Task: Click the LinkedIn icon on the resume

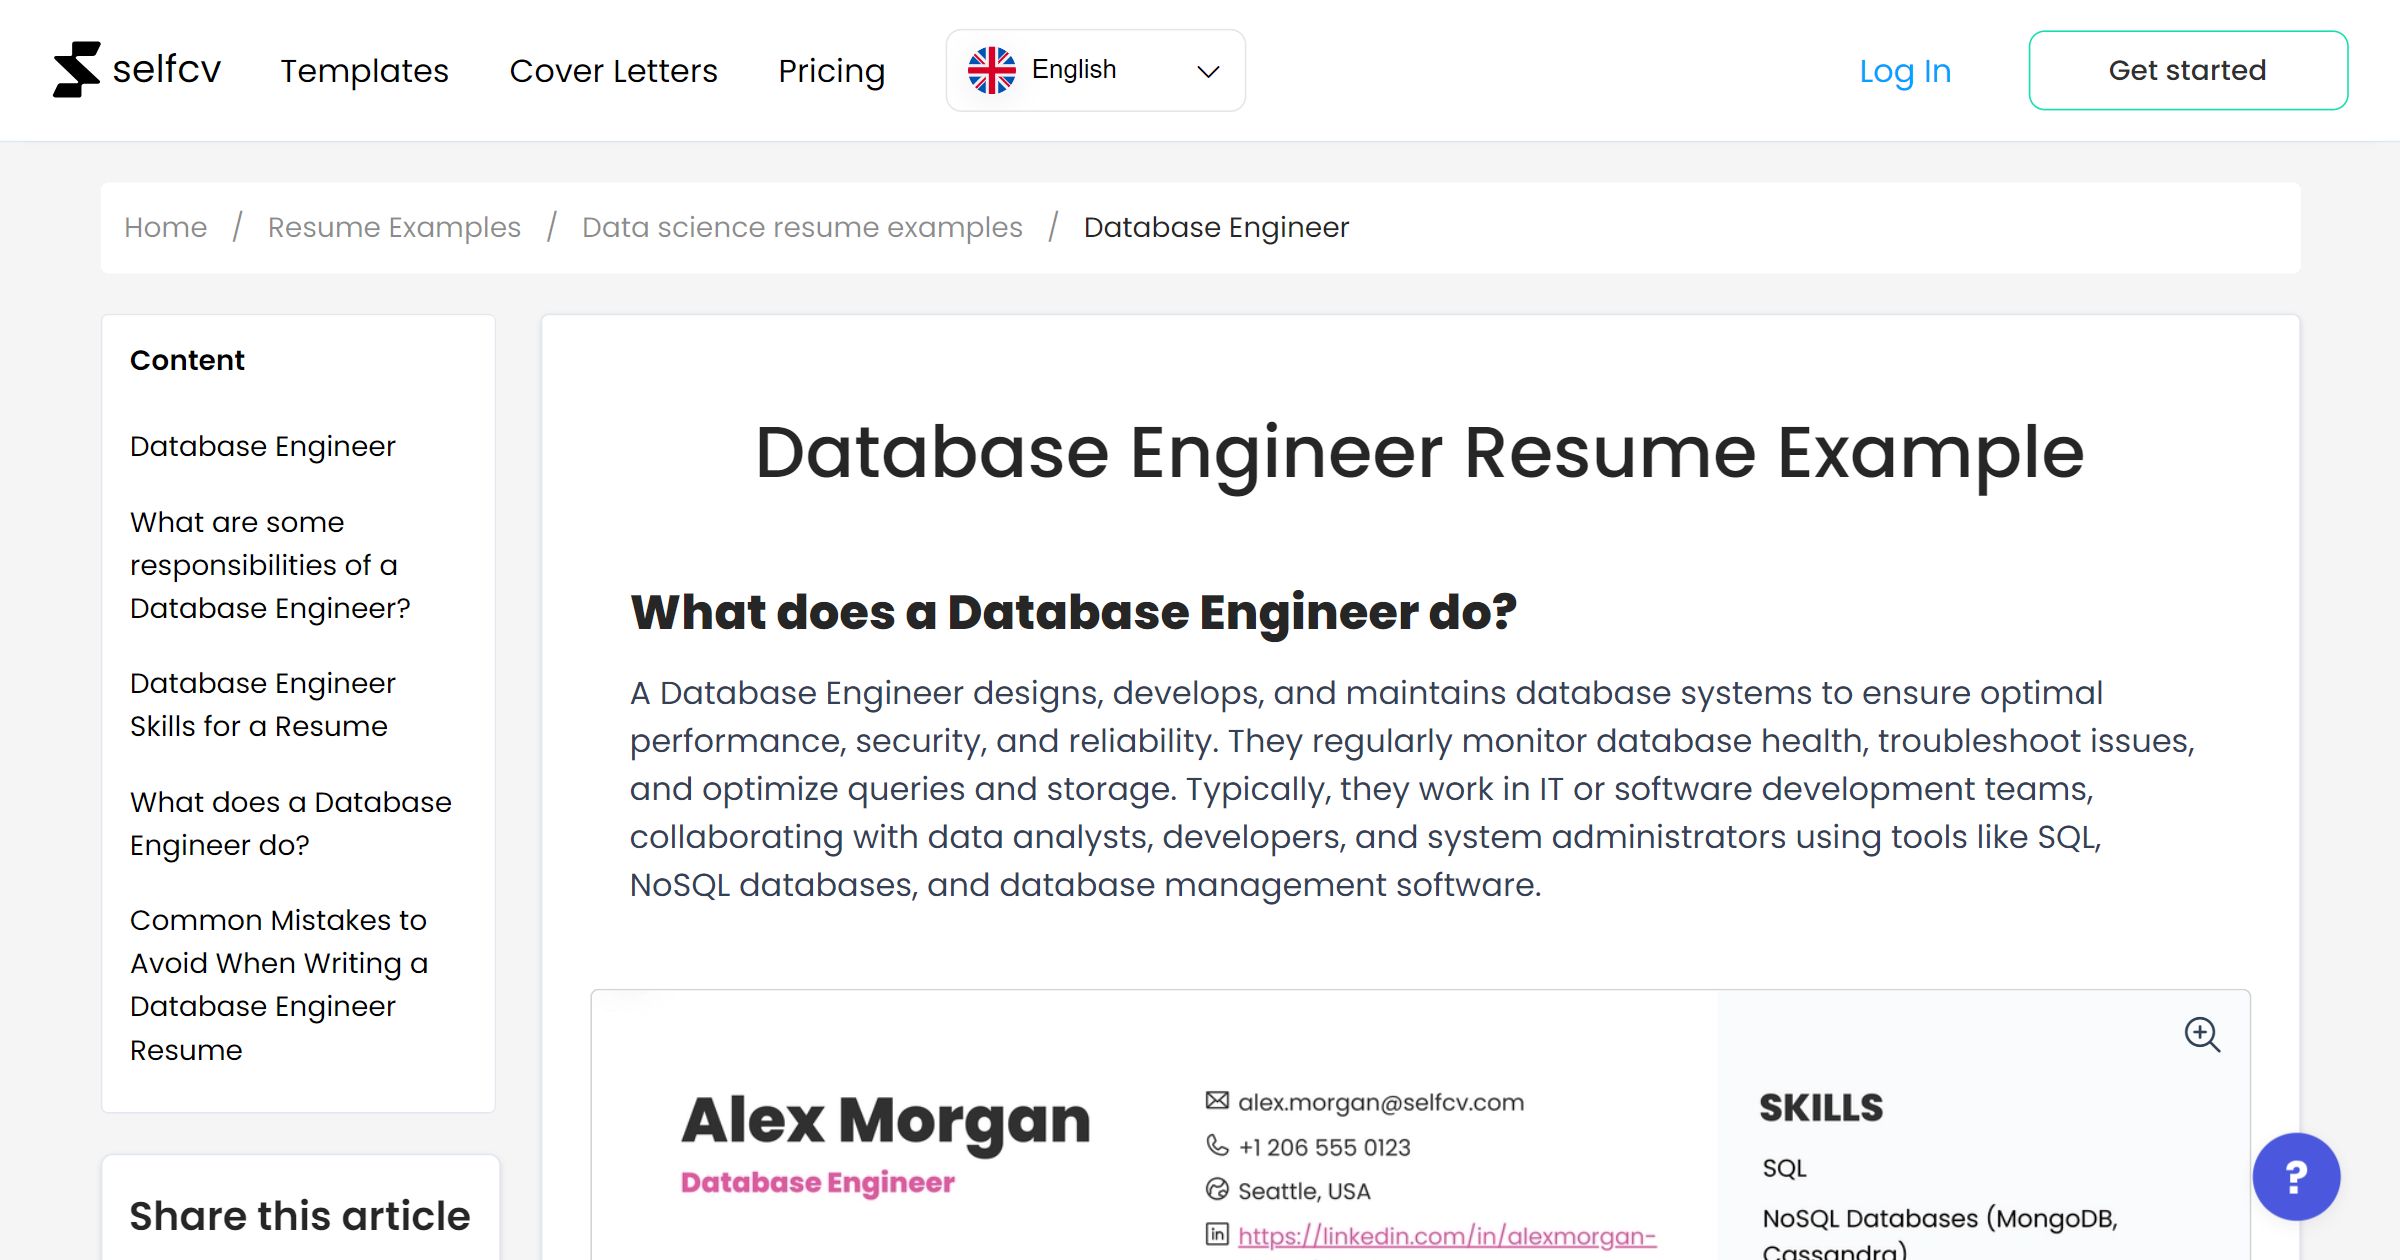Action: (1216, 1235)
